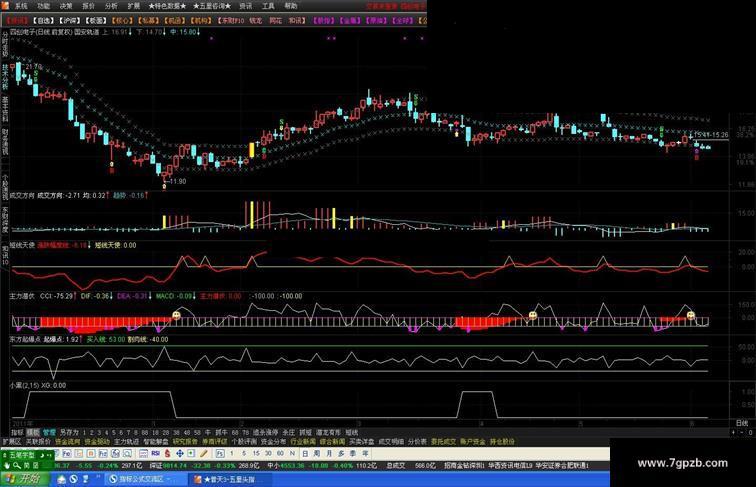Open the 功能 menu

[43, 6]
